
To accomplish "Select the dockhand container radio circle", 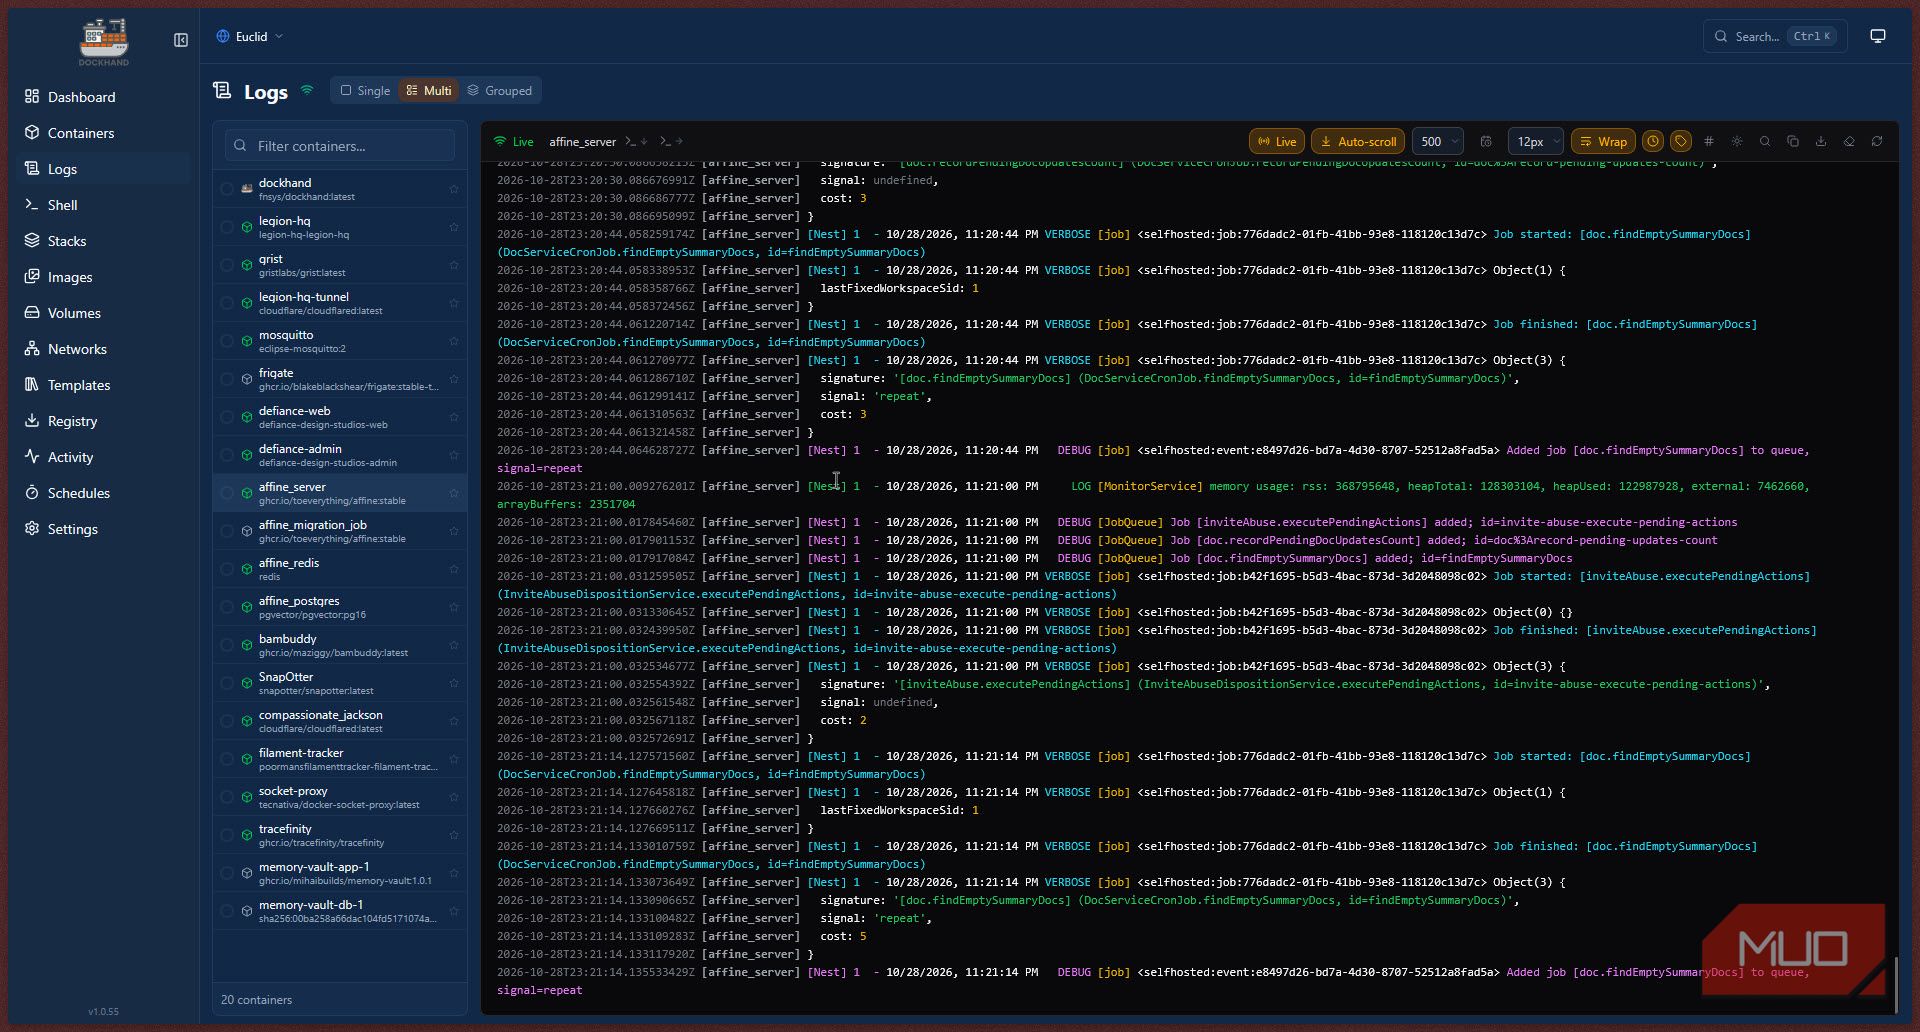I will (x=227, y=189).
